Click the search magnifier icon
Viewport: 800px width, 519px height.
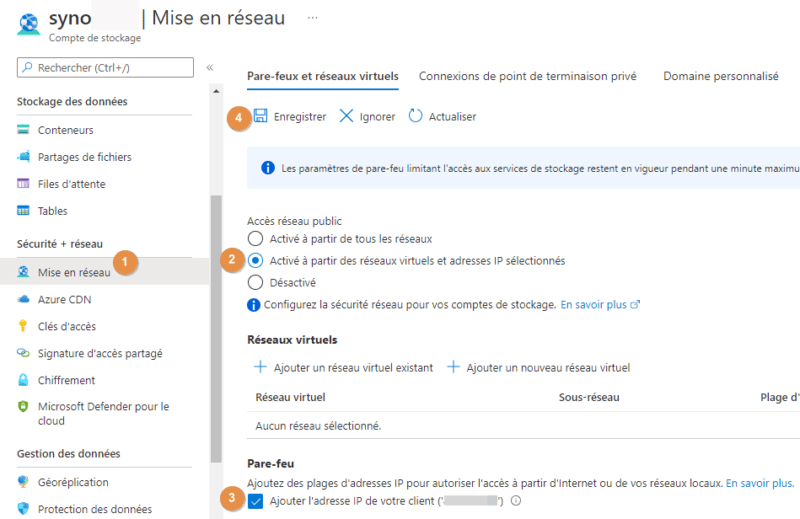pyautogui.click(x=27, y=67)
